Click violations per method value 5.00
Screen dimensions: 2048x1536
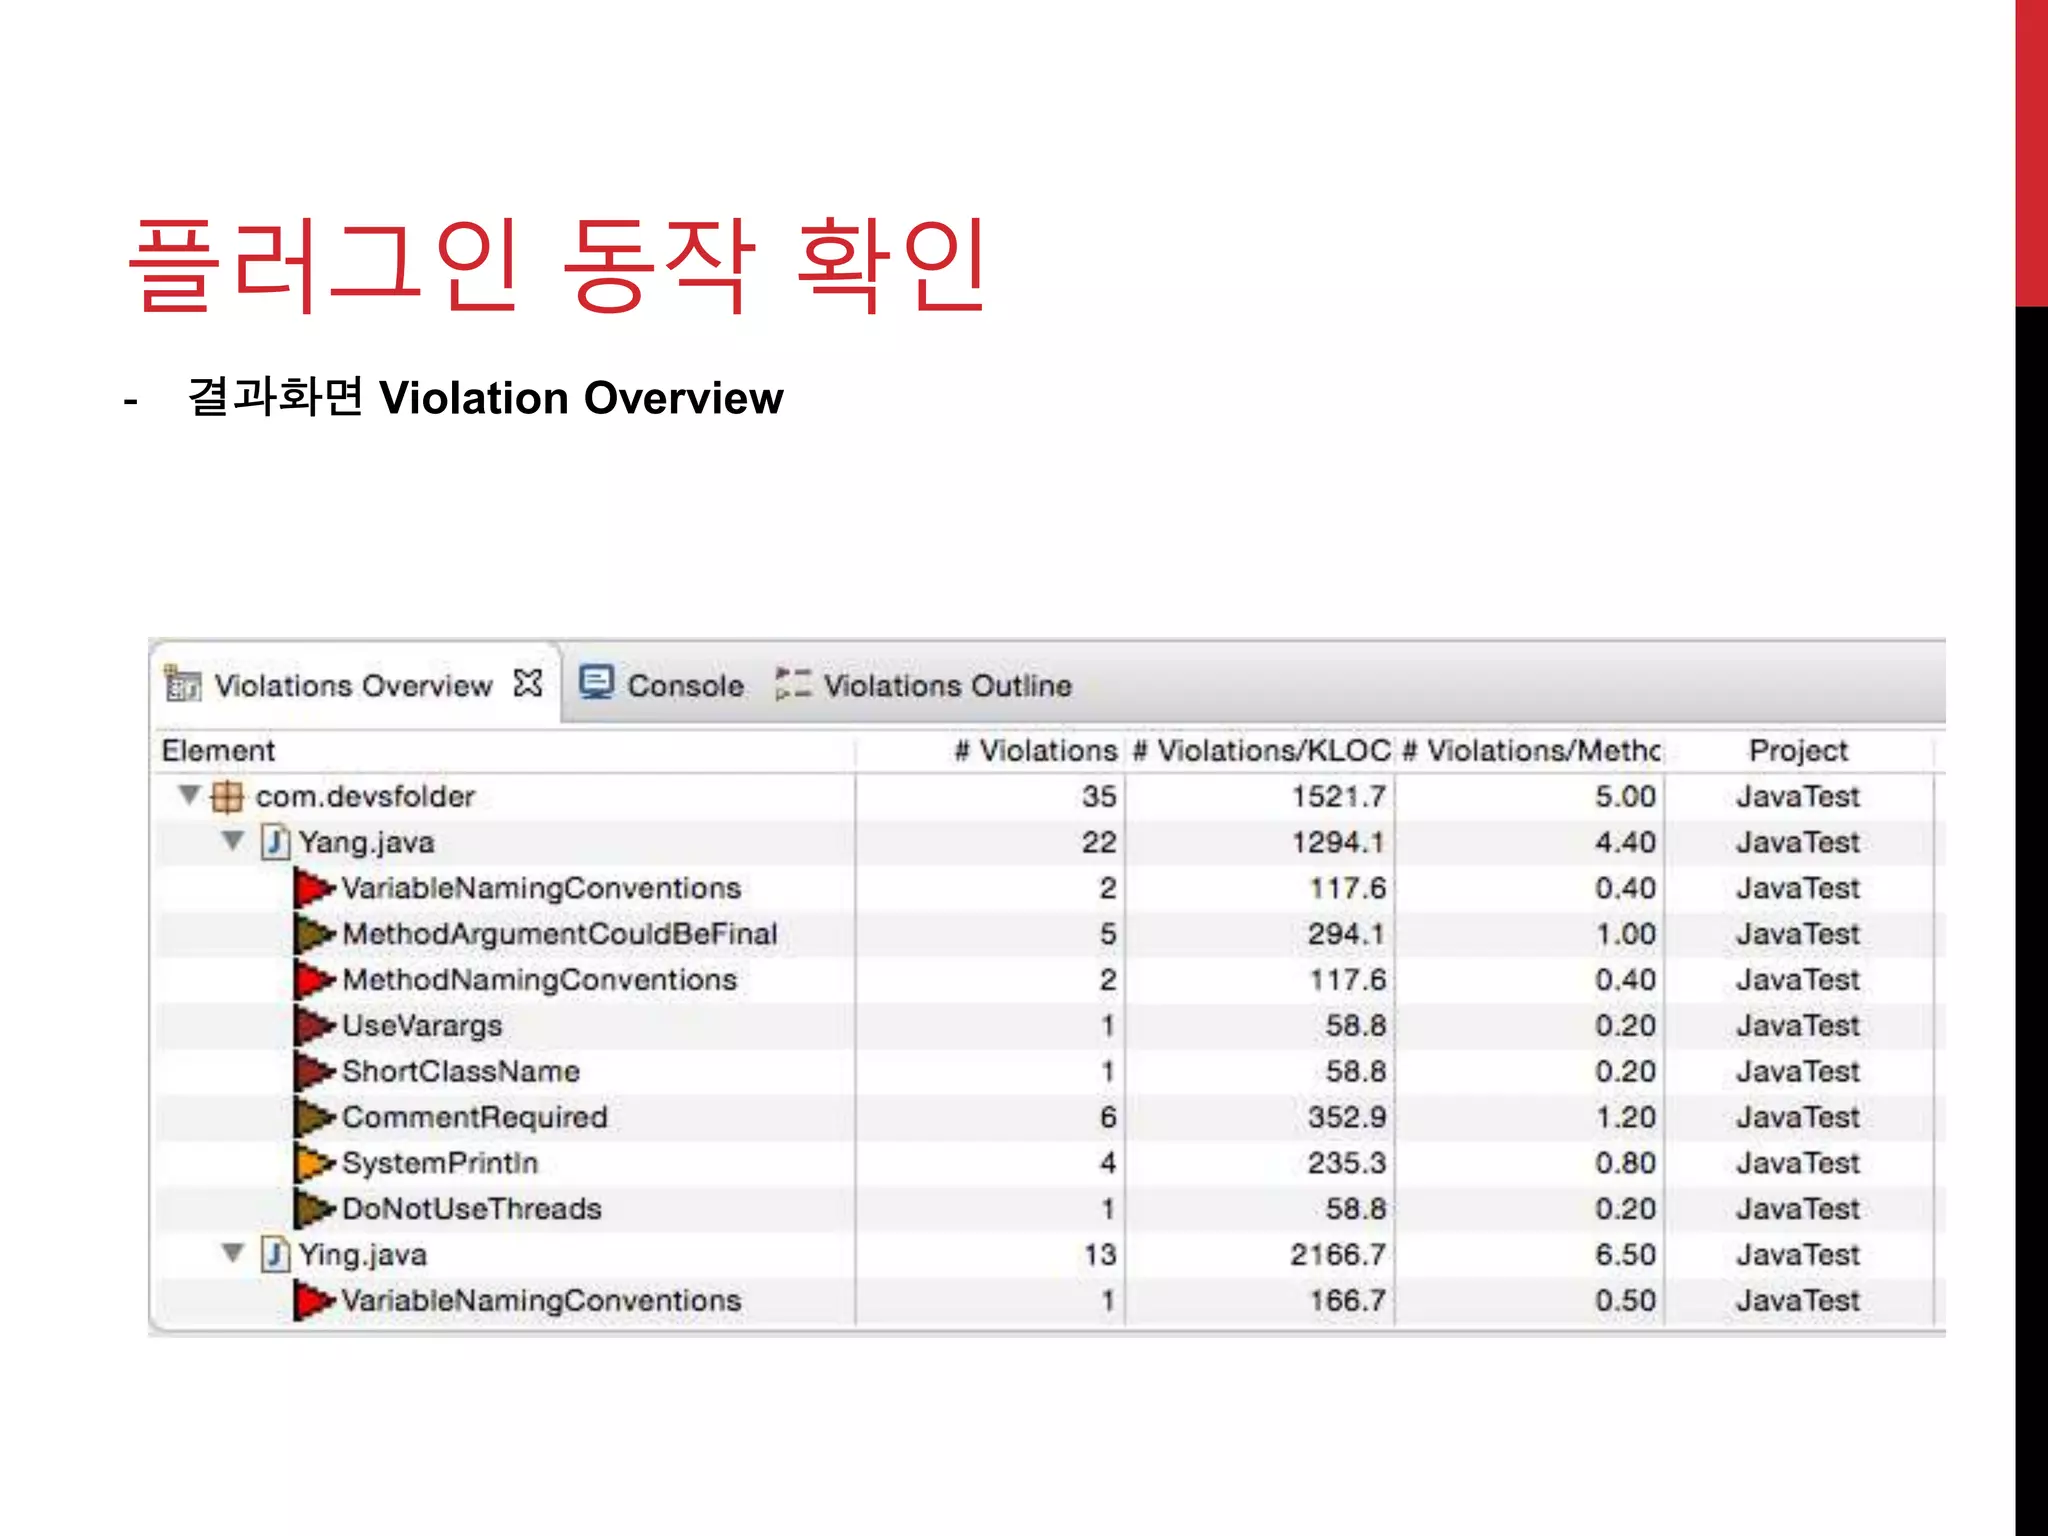(1626, 796)
